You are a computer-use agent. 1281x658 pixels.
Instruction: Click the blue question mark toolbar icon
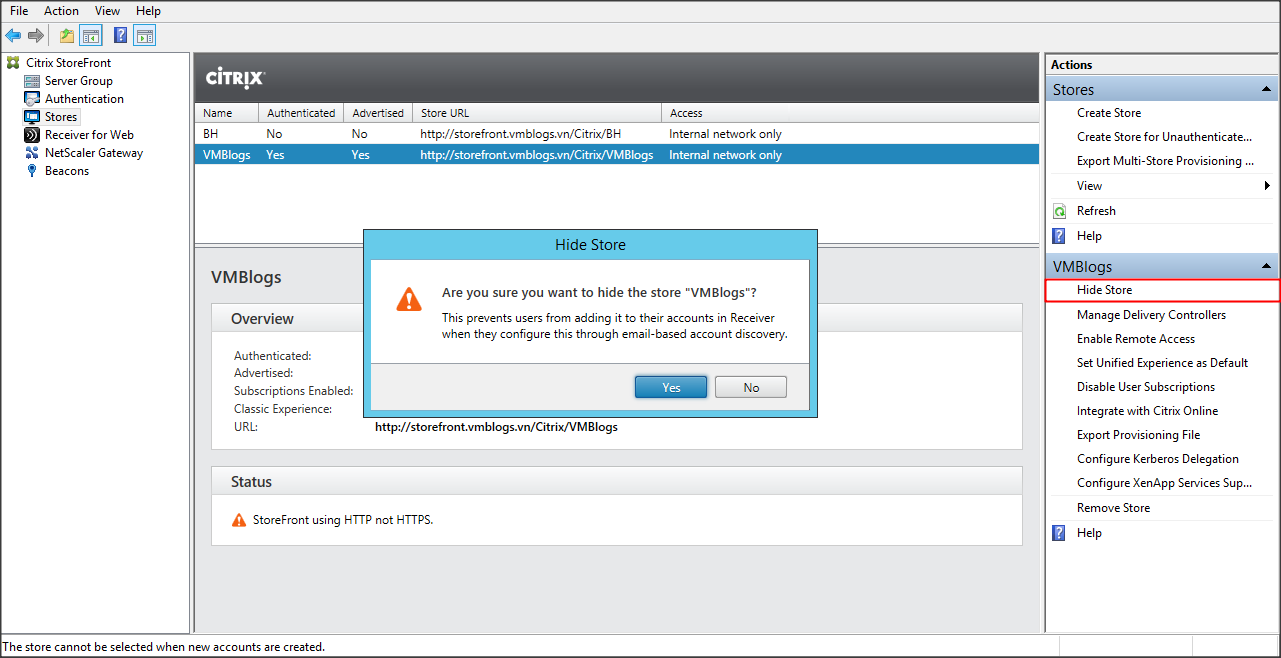tap(120, 36)
